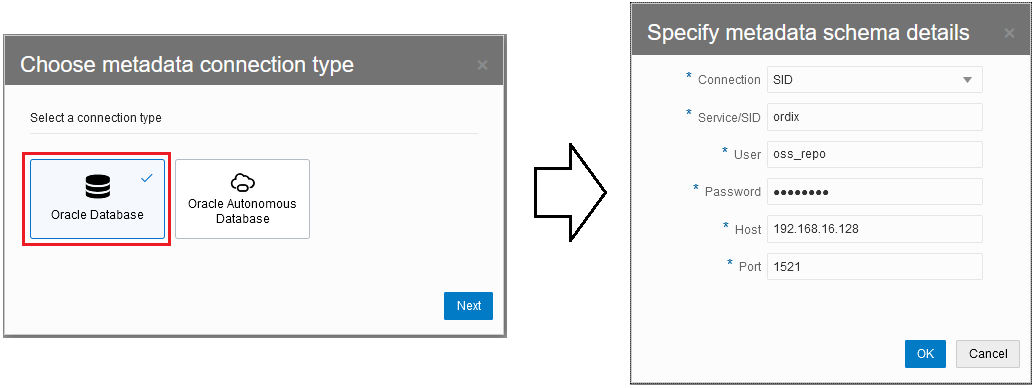The width and height of the screenshot is (1034, 388).
Task: Click the Next button
Action: coord(468,306)
